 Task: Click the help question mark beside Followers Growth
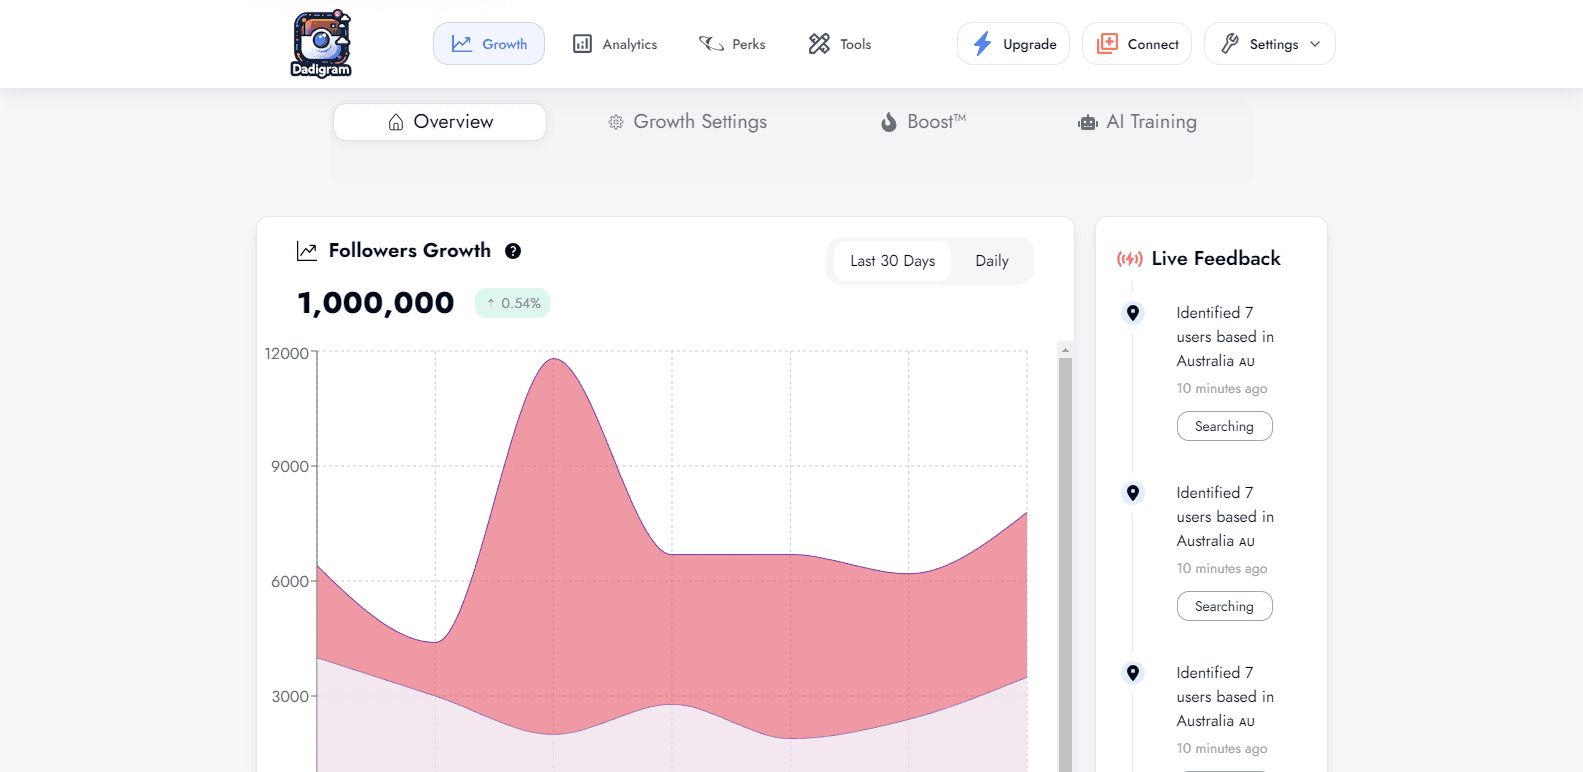(513, 251)
